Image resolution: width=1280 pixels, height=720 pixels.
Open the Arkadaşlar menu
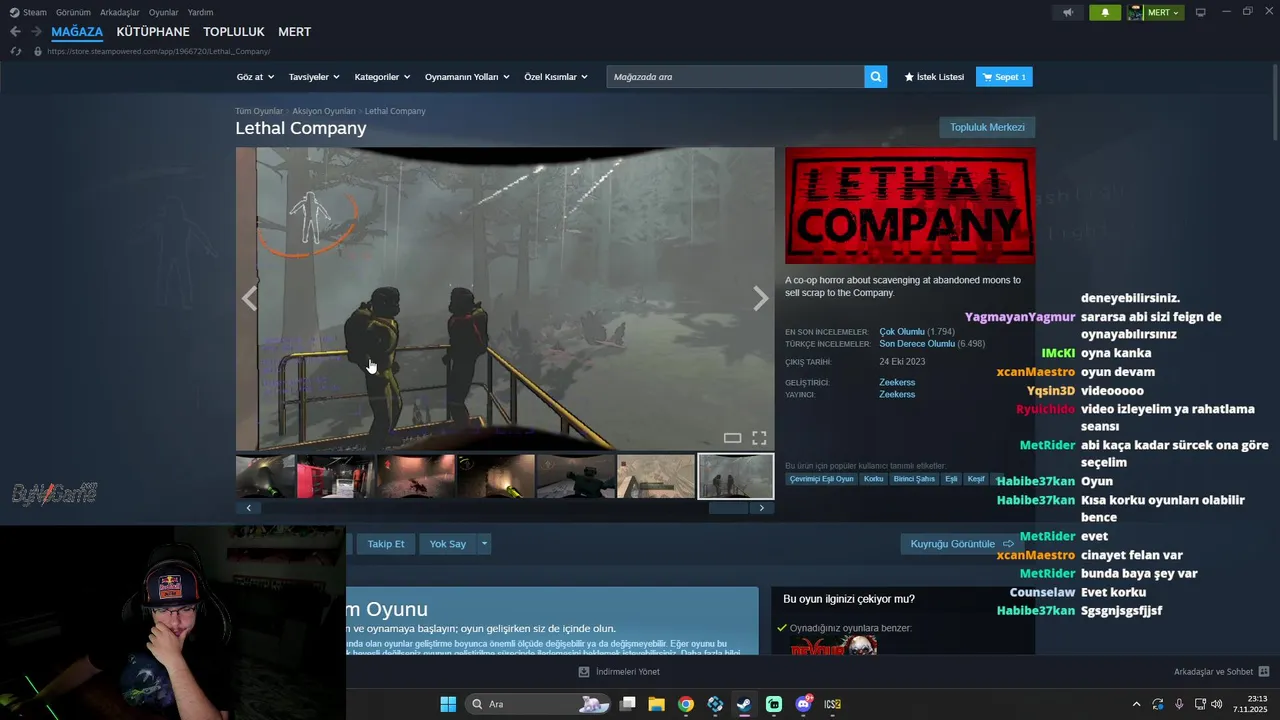click(120, 12)
